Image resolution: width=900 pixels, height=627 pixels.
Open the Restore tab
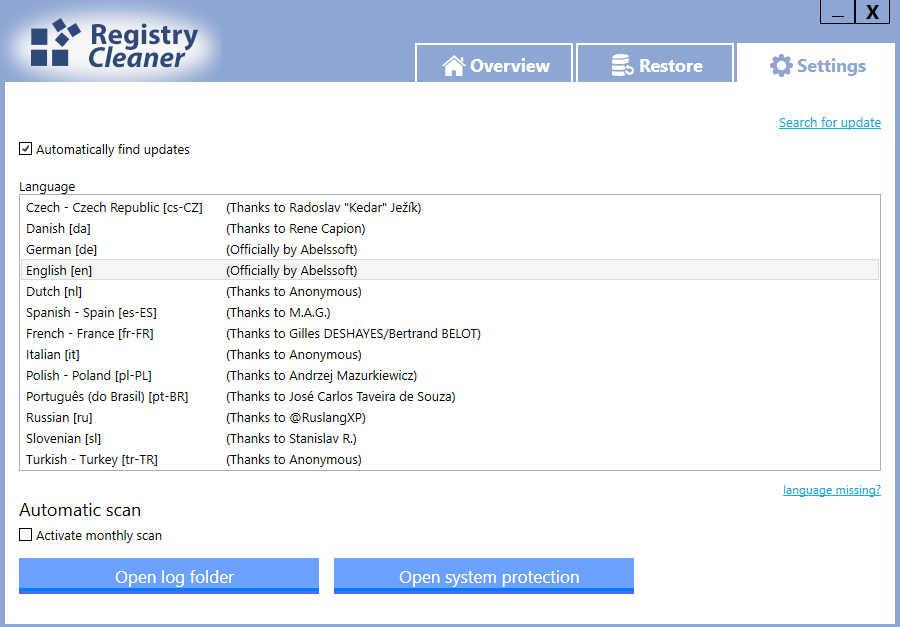[655, 63]
